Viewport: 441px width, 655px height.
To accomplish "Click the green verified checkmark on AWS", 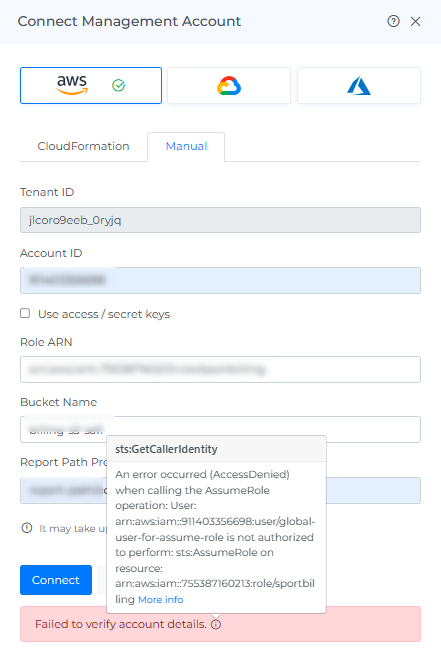I will (119, 86).
